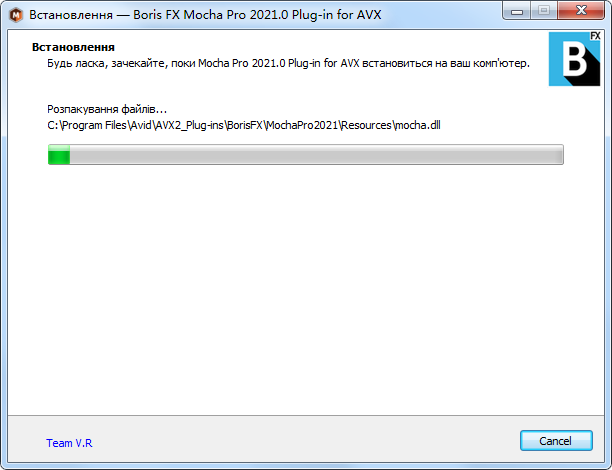The image size is (612, 470).
Task: Click the Розпакування файлів status label
Action: pos(107,109)
